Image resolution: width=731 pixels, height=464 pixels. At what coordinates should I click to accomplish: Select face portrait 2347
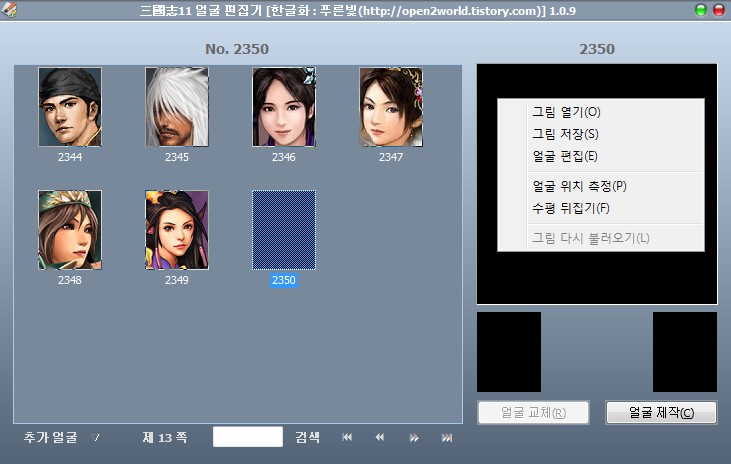[391, 107]
